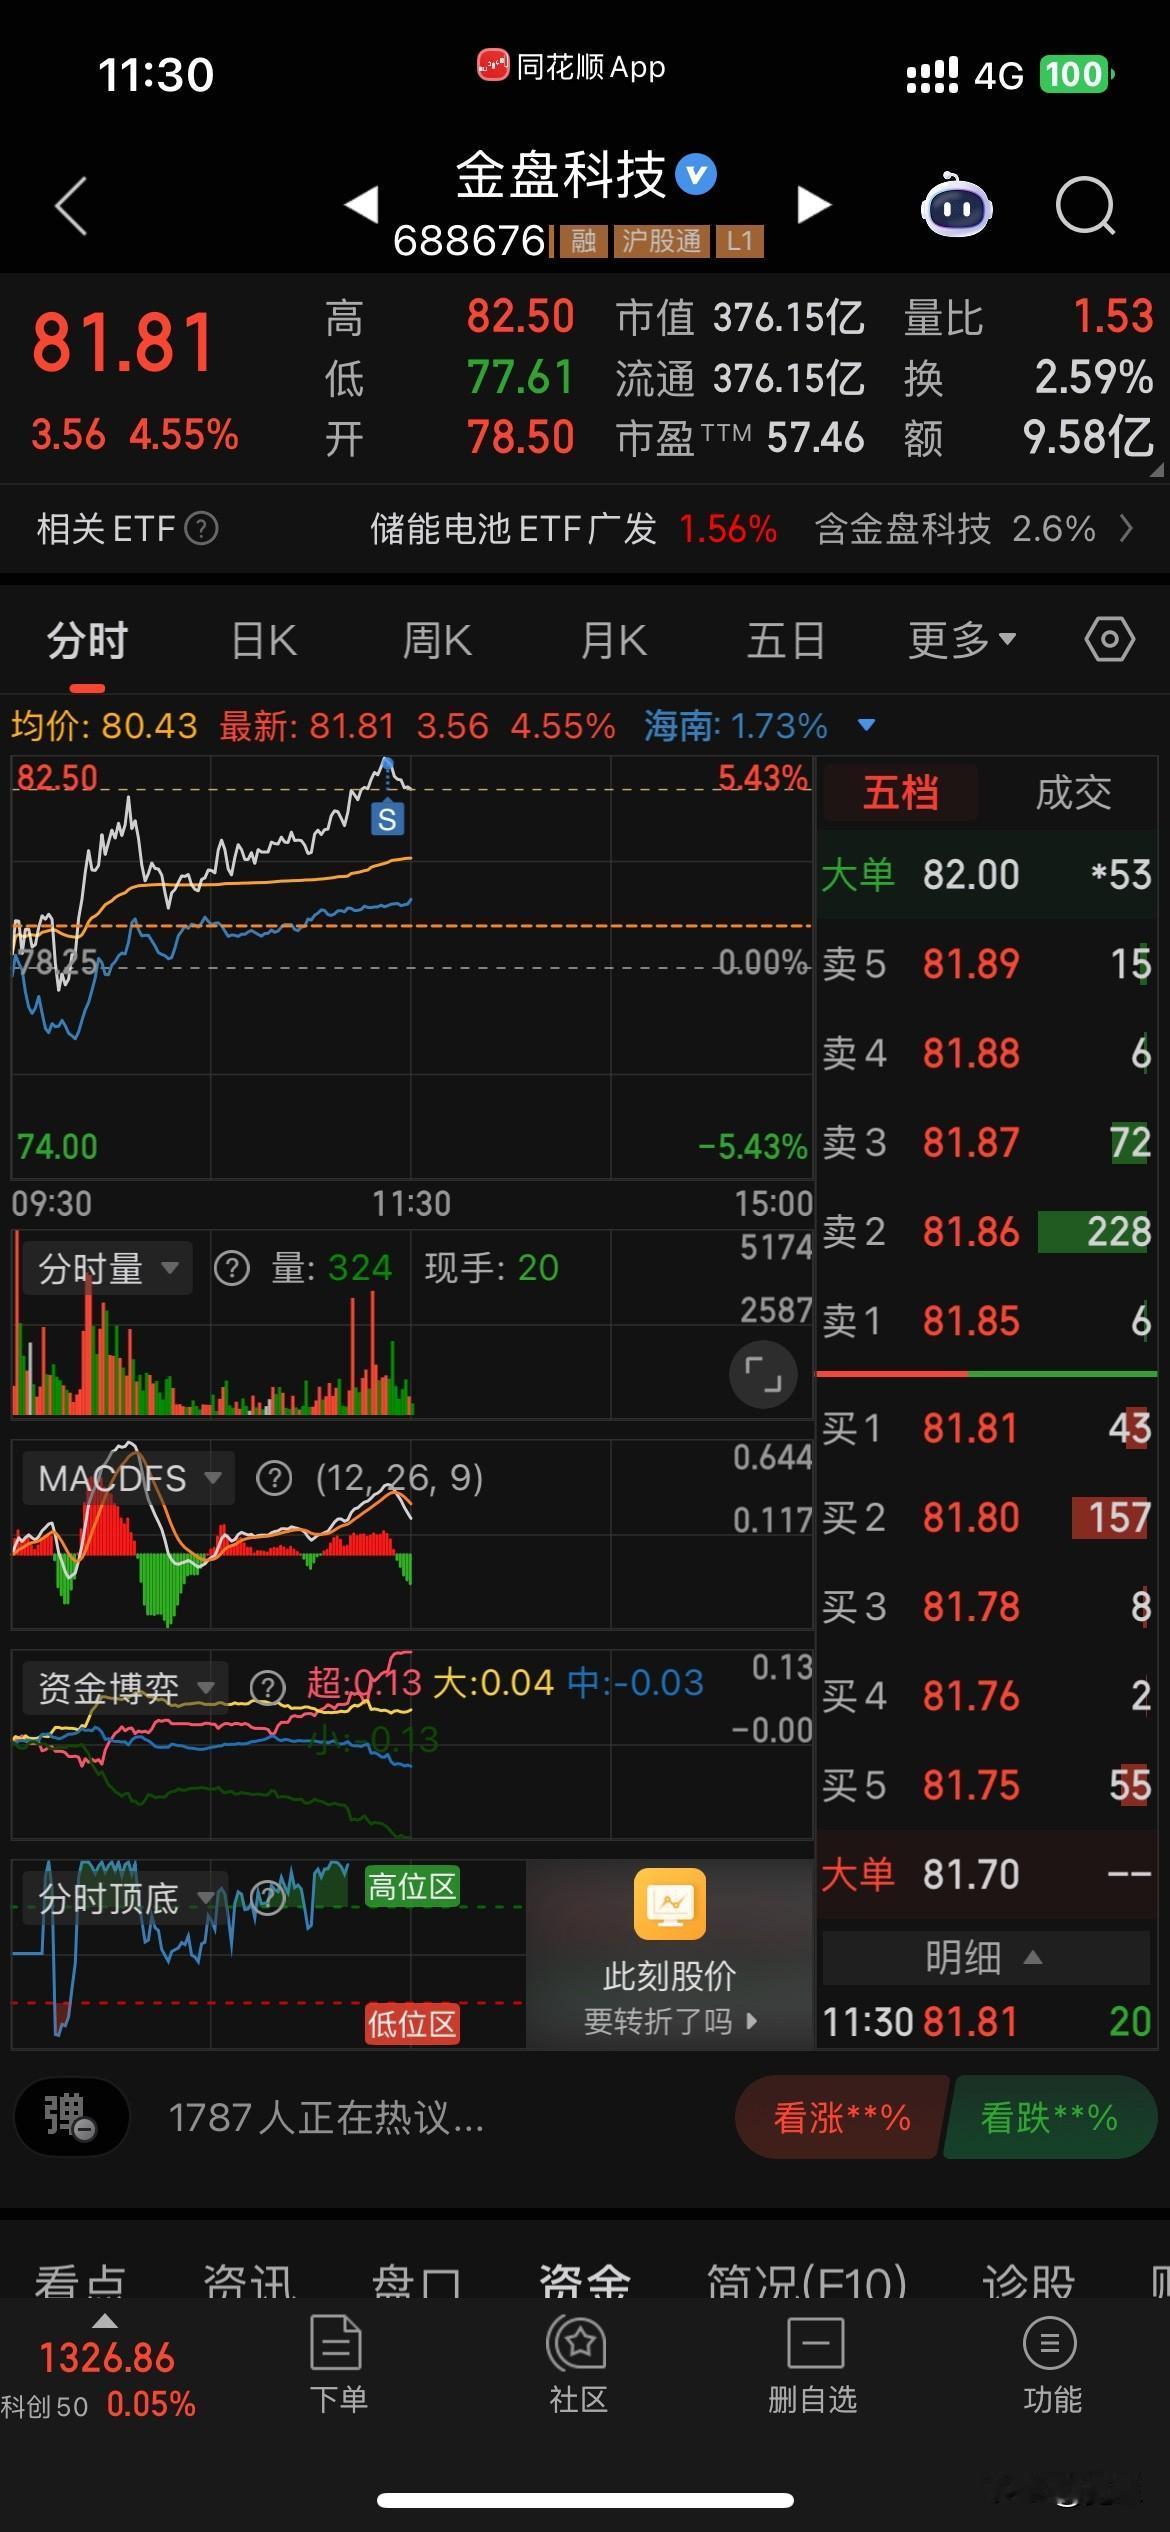Image resolution: width=1170 pixels, height=2532 pixels.
Task: Expand the 更多 chart period dropdown
Action: pyautogui.click(x=962, y=640)
